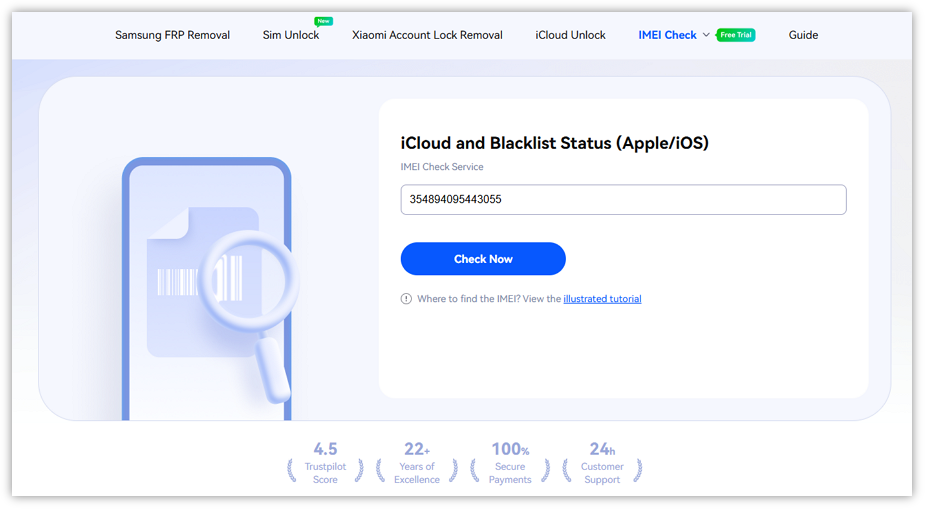Click the IMEI Check Service label
This screenshot has height=509, width=925.
pos(442,167)
